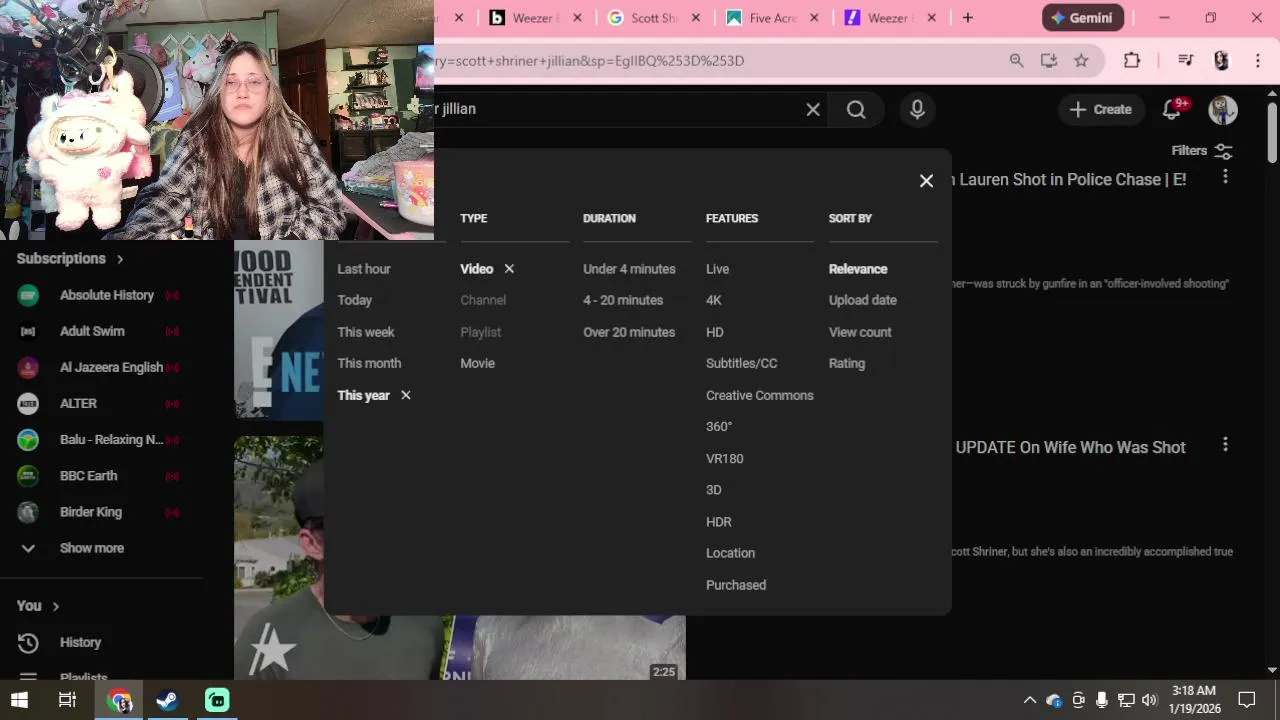Remove the Video type filter
The width and height of the screenshot is (1280, 720).
pyautogui.click(x=509, y=269)
